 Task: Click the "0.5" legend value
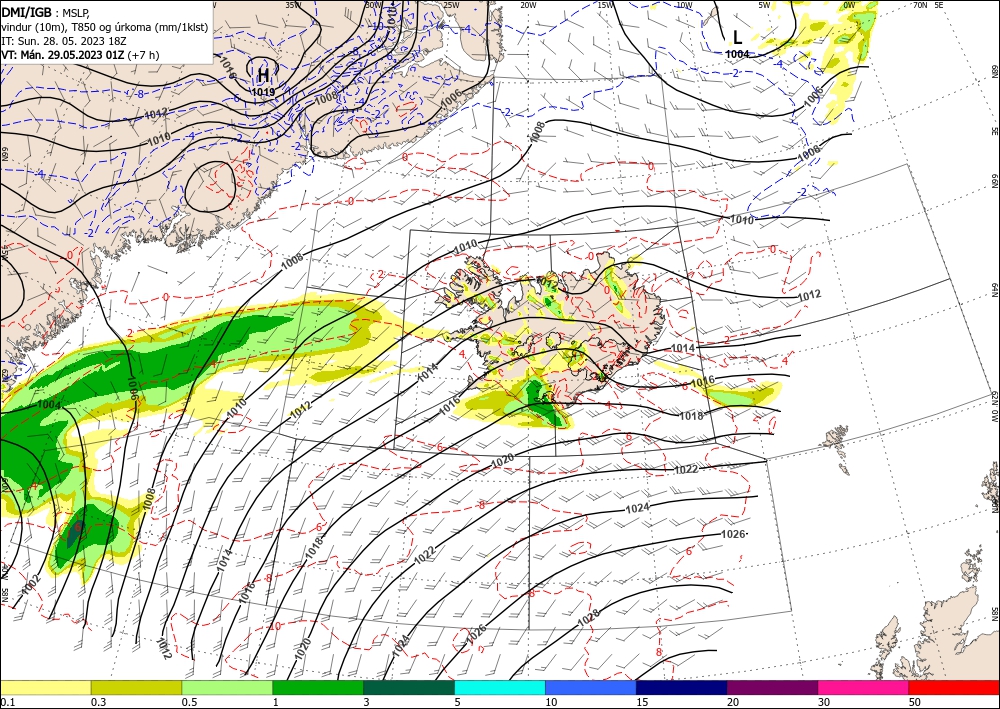click(x=189, y=702)
